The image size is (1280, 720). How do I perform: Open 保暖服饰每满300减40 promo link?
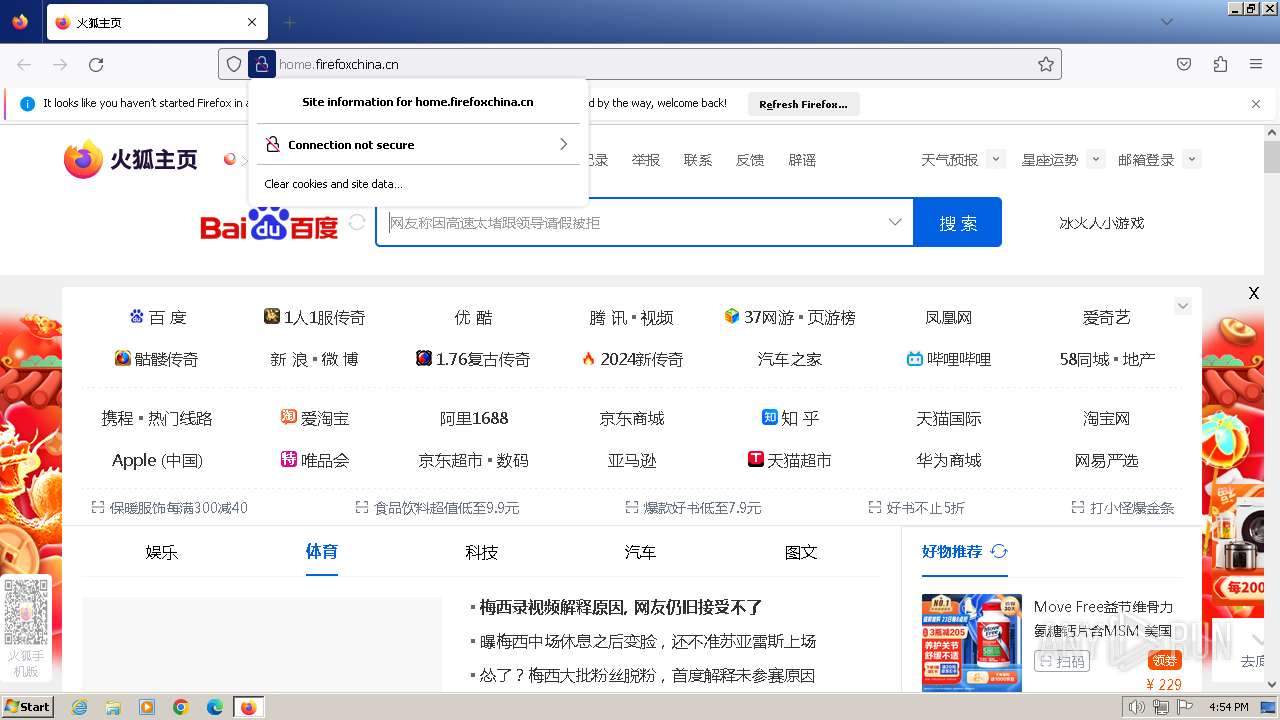tap(169, 508)
